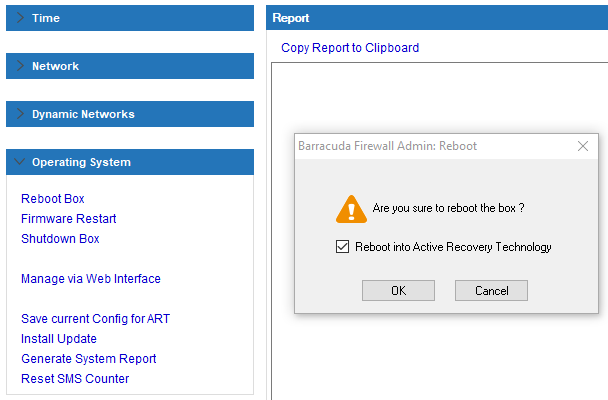Click the Reboot dialog title bar
The width and height of the screenshot is (608, 400).
click(x=434, y=146)
